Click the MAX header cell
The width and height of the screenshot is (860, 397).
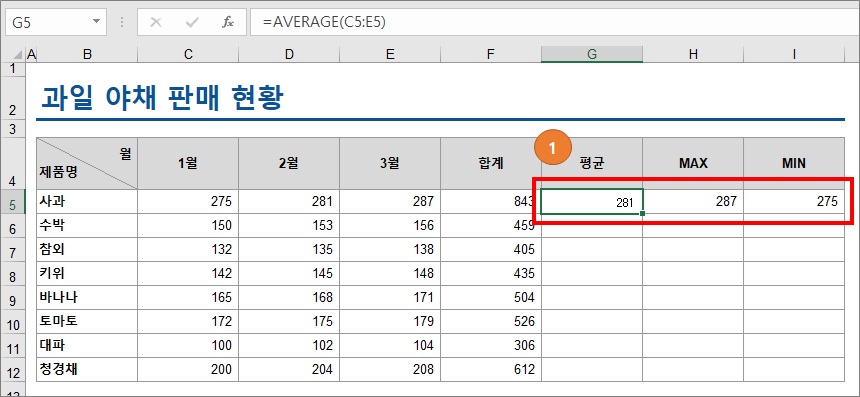coord(693,163)
